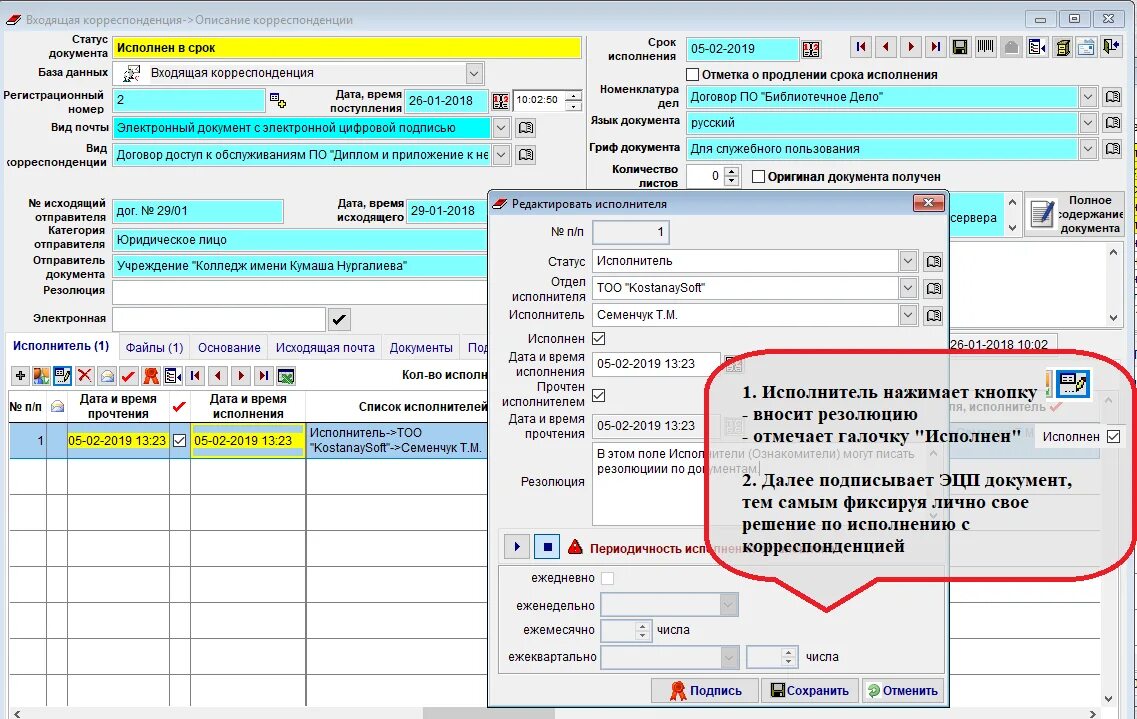Click the empty Резолюция field in main form
This screenshot has height=719, width=1137.
click(x=299, y=292)
